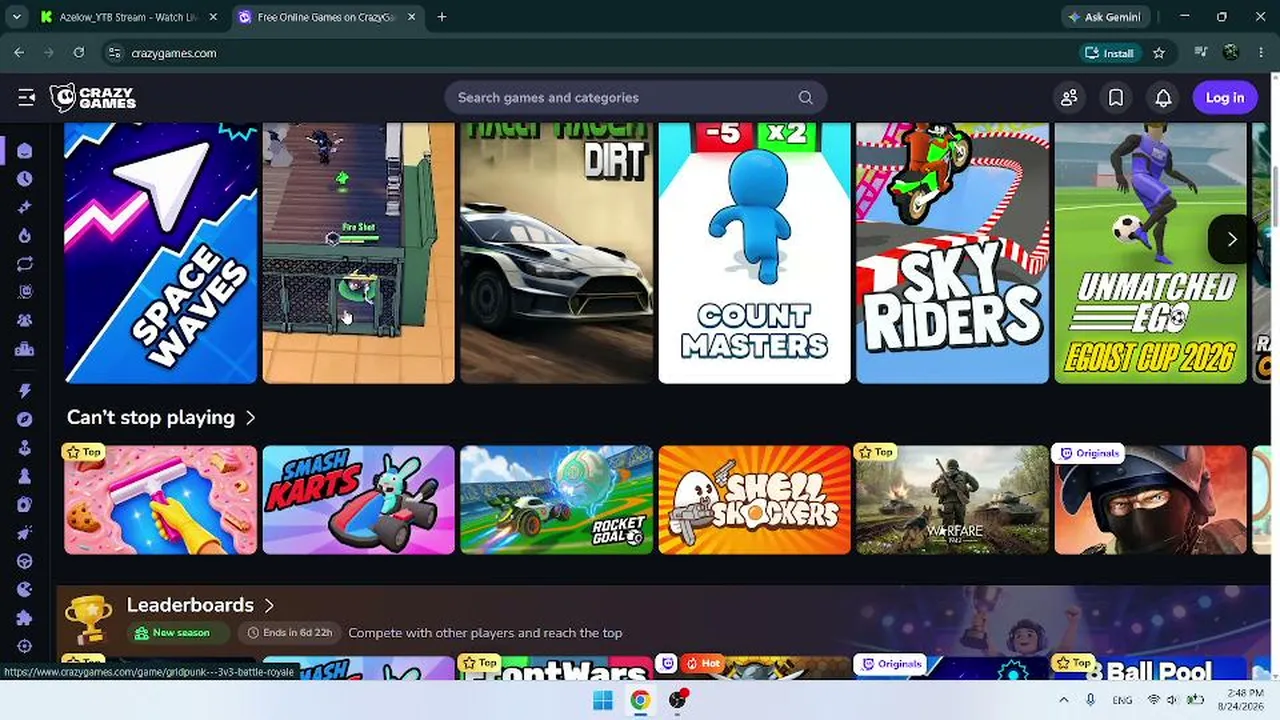
Task: Open Unmatched Ego Egoist Cup 2026
Action: click(1151, 253)
